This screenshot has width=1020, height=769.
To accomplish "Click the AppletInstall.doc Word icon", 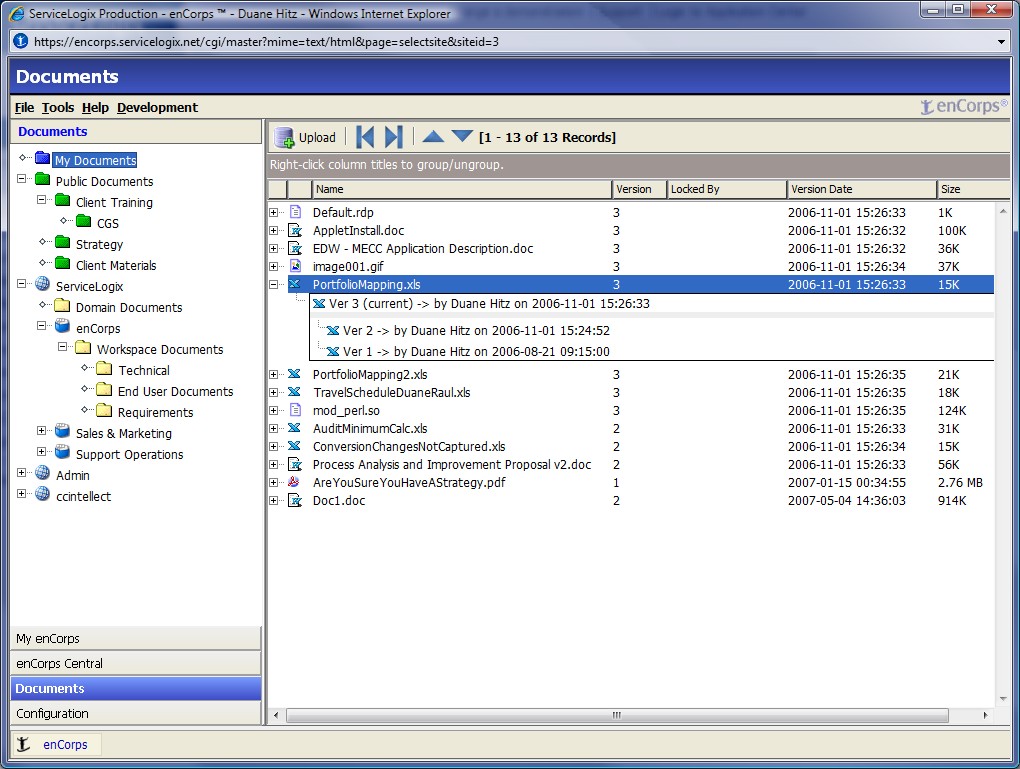I will 295,230.
